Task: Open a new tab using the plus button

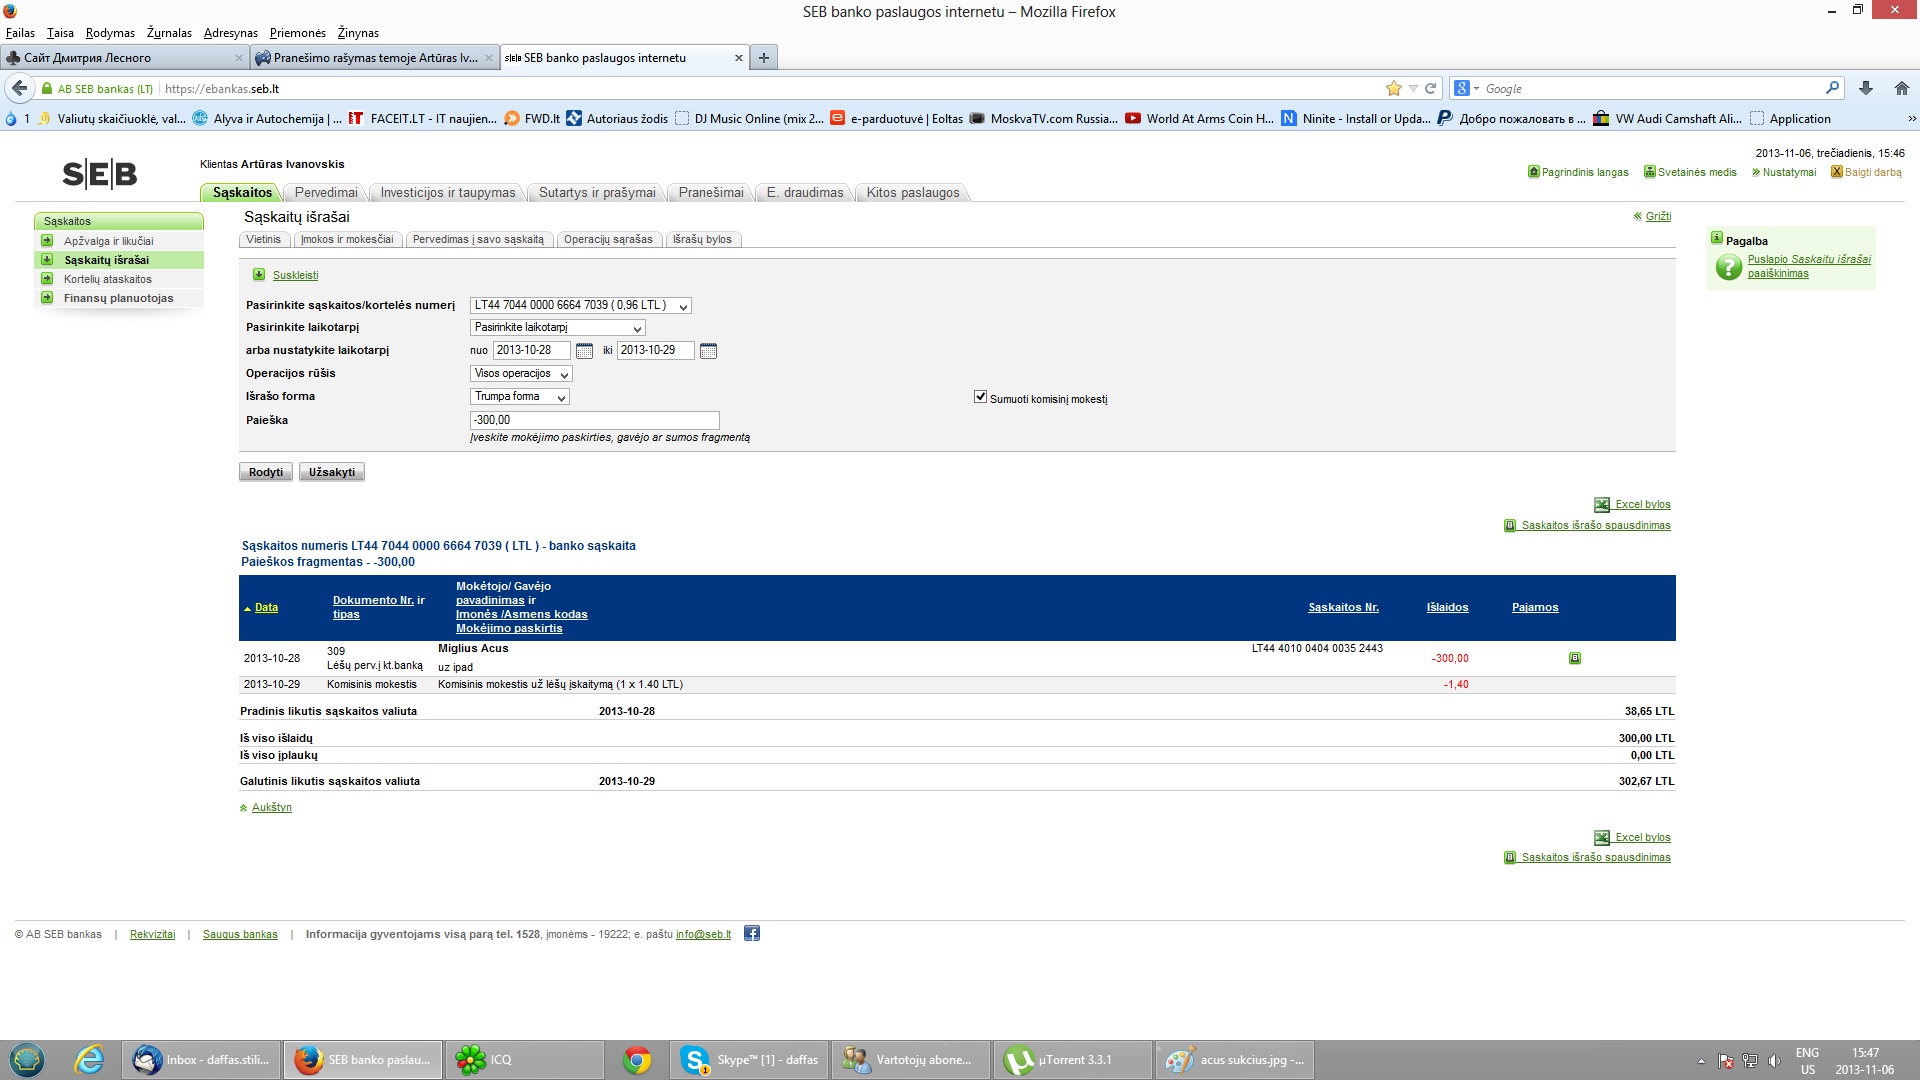Action: [x=764, y=58]
